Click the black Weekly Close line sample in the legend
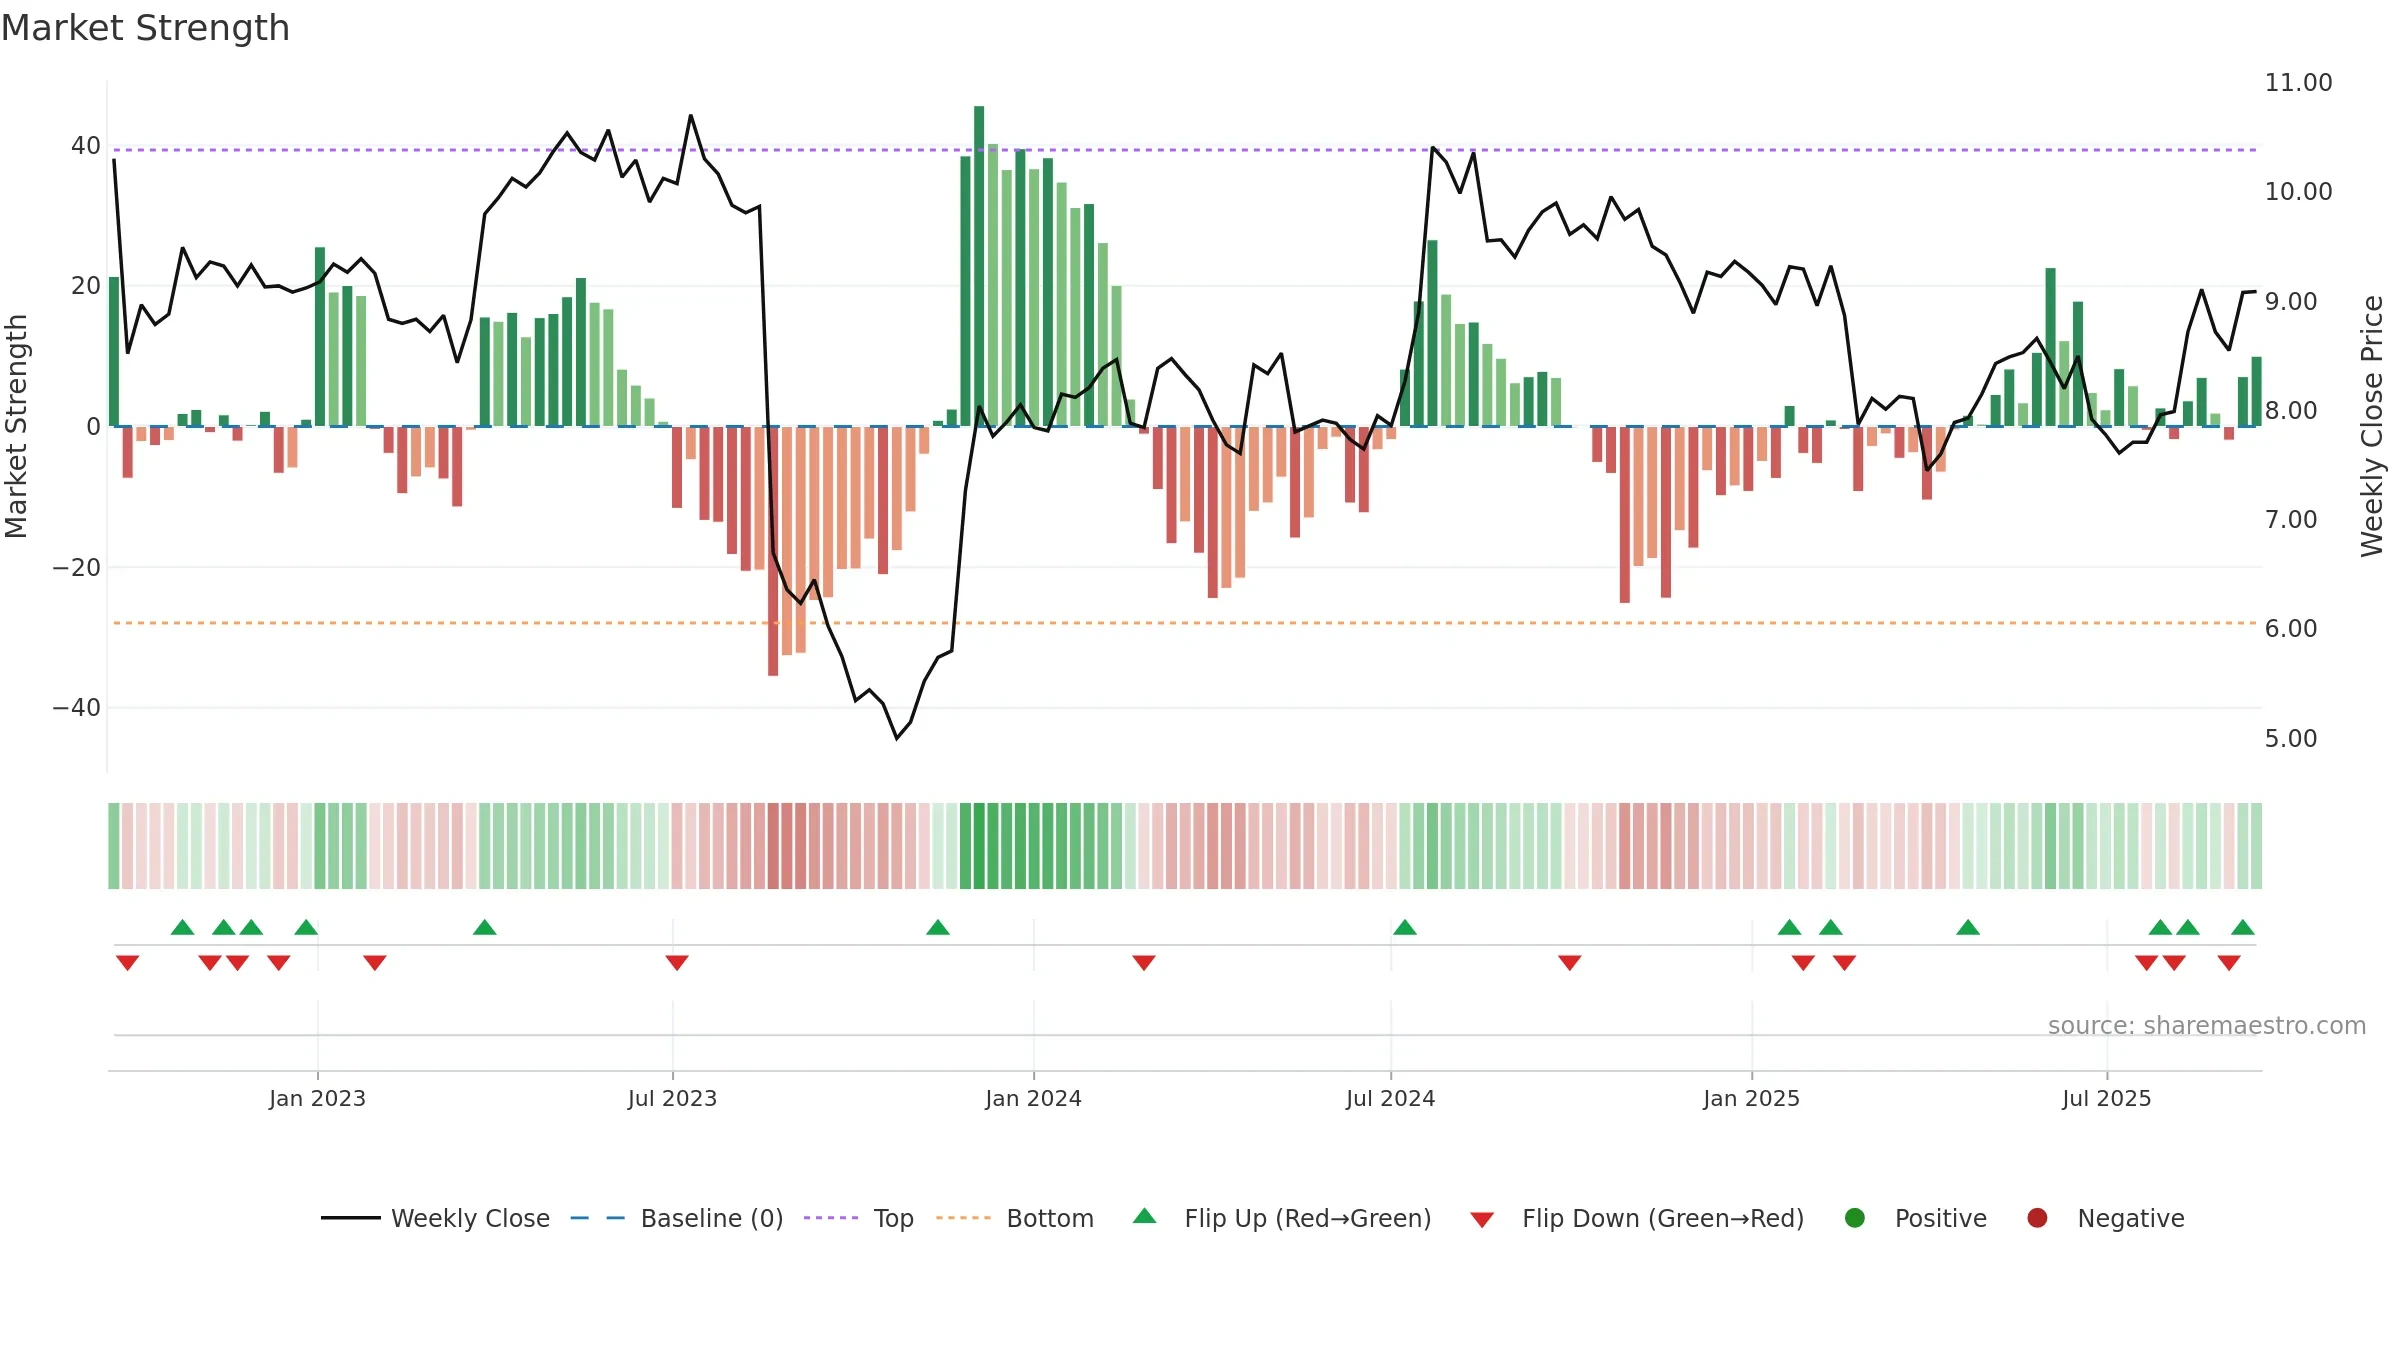This screenshot has height=1350, width=2400. [x=351, y=1218]
